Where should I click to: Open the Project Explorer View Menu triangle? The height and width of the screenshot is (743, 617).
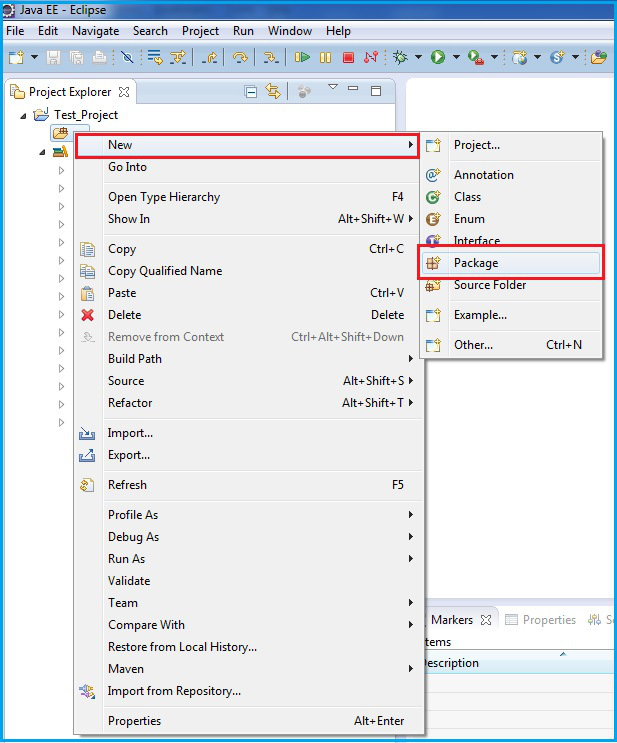[333, 87]
